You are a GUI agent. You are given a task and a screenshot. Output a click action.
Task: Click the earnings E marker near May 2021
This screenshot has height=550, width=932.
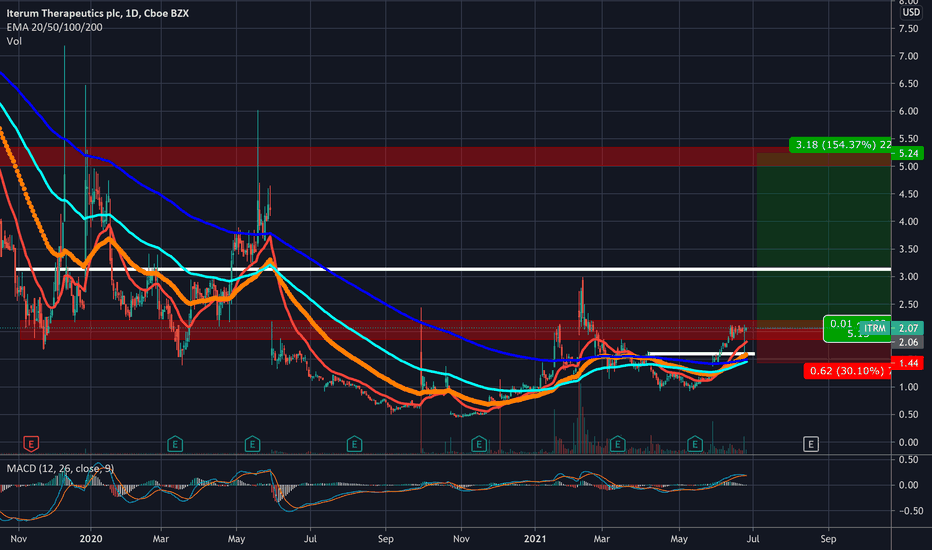point(695,444)
